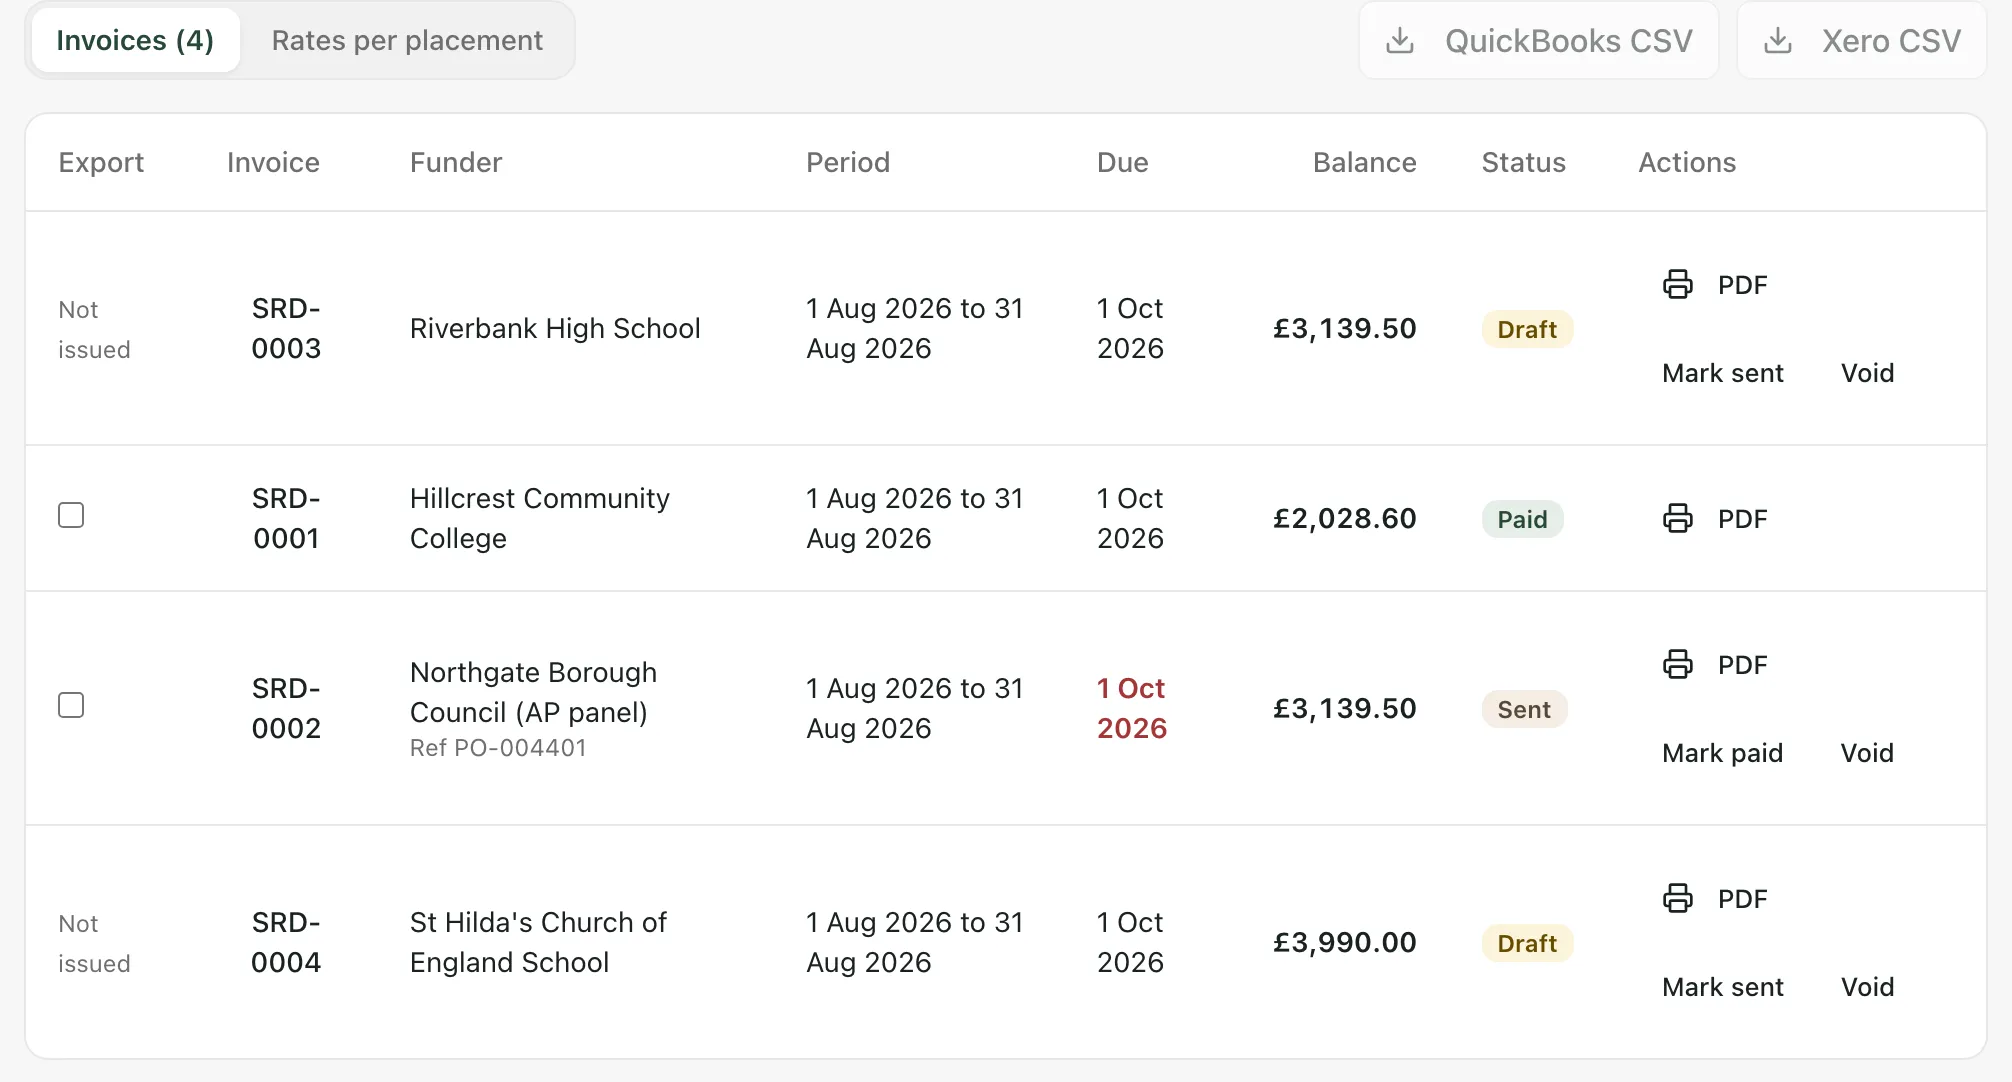The width and height of the screenshot is (2012, 1082).
Task: Click the Xero CSV button label
Action: 1891,41
